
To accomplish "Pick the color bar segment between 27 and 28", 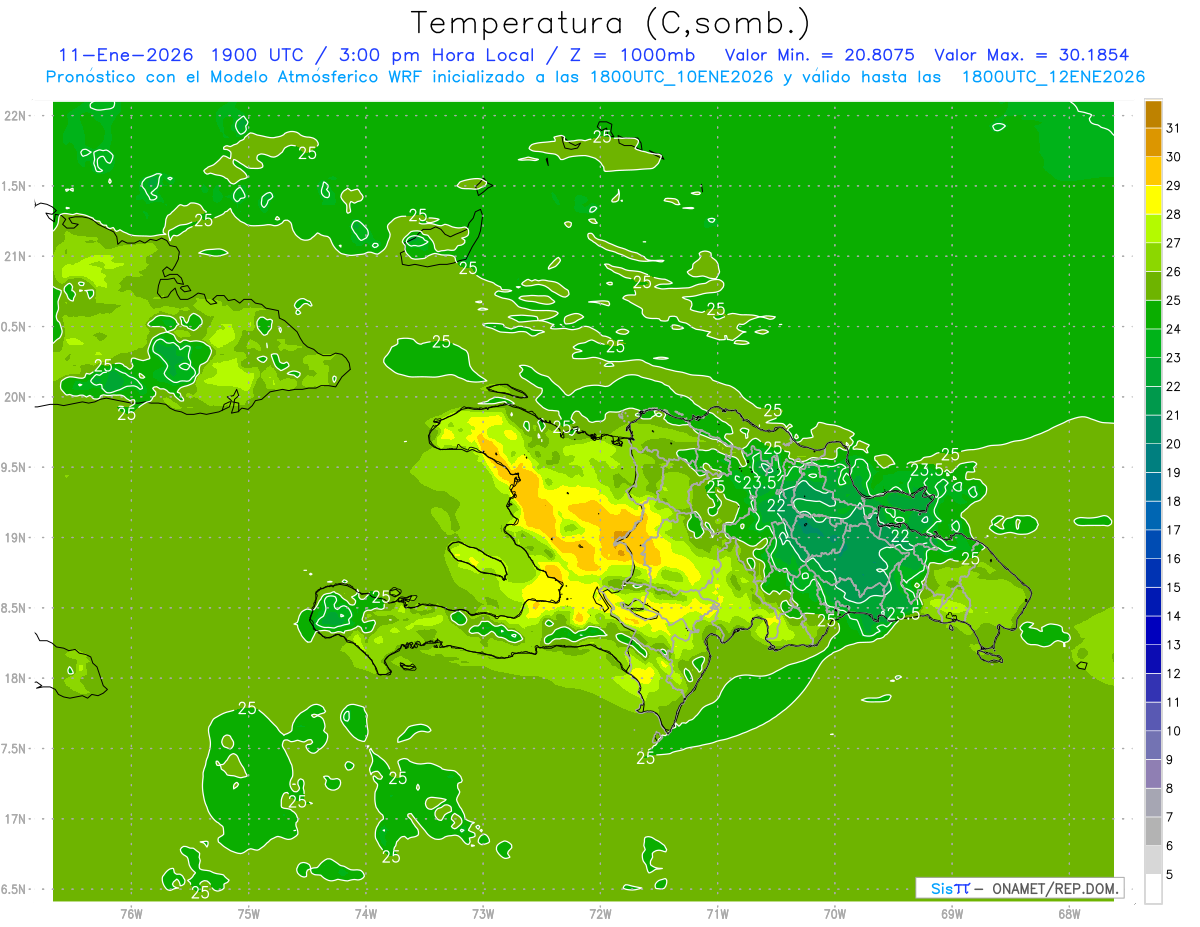I will pyautogui.click(x=1153, y=229).
